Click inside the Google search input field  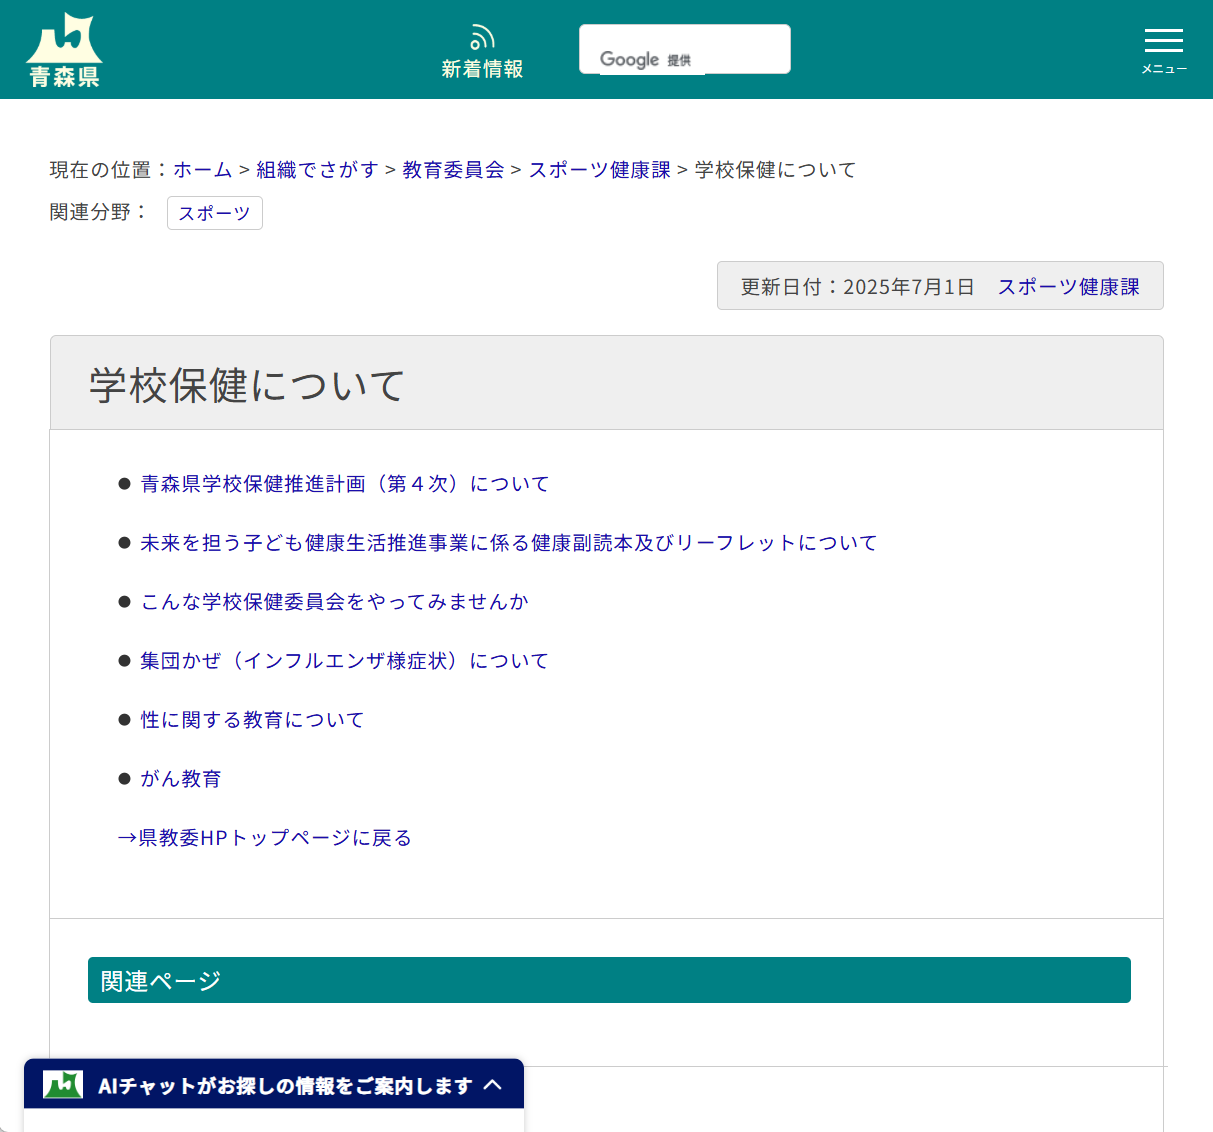684,48
